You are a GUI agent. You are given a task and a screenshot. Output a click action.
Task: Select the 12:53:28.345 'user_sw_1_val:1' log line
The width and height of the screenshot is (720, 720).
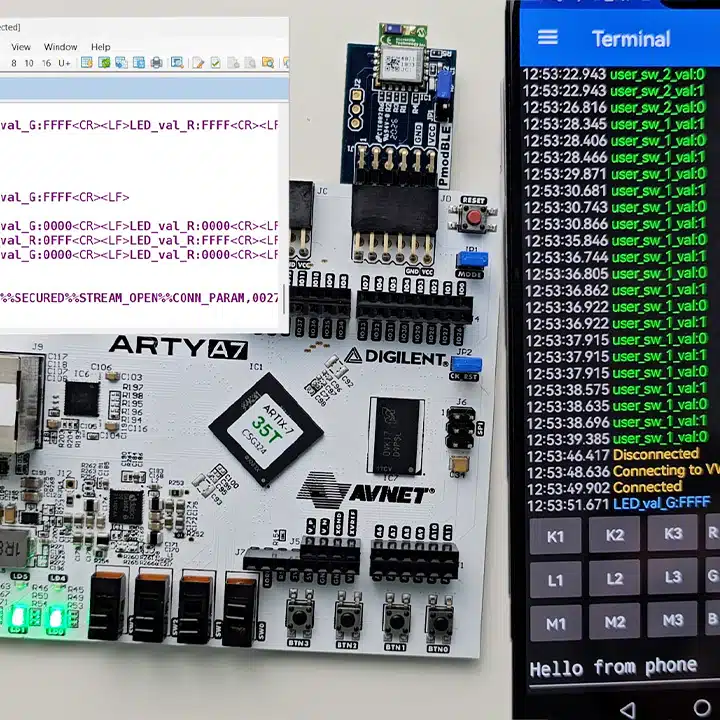(x=614, y=124)
